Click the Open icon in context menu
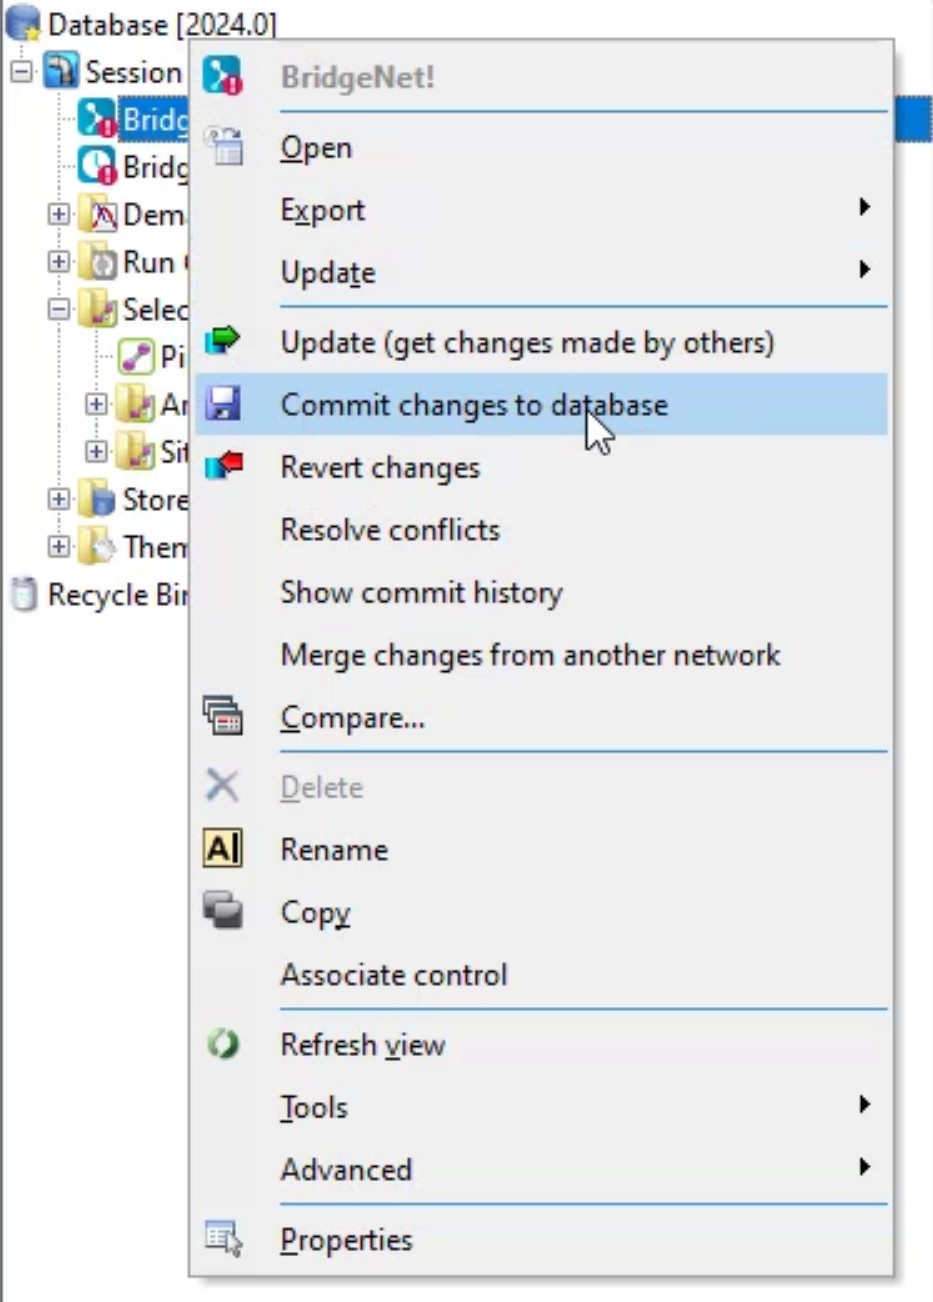This screenshot has width=933, height=1302. pos(223,146)
